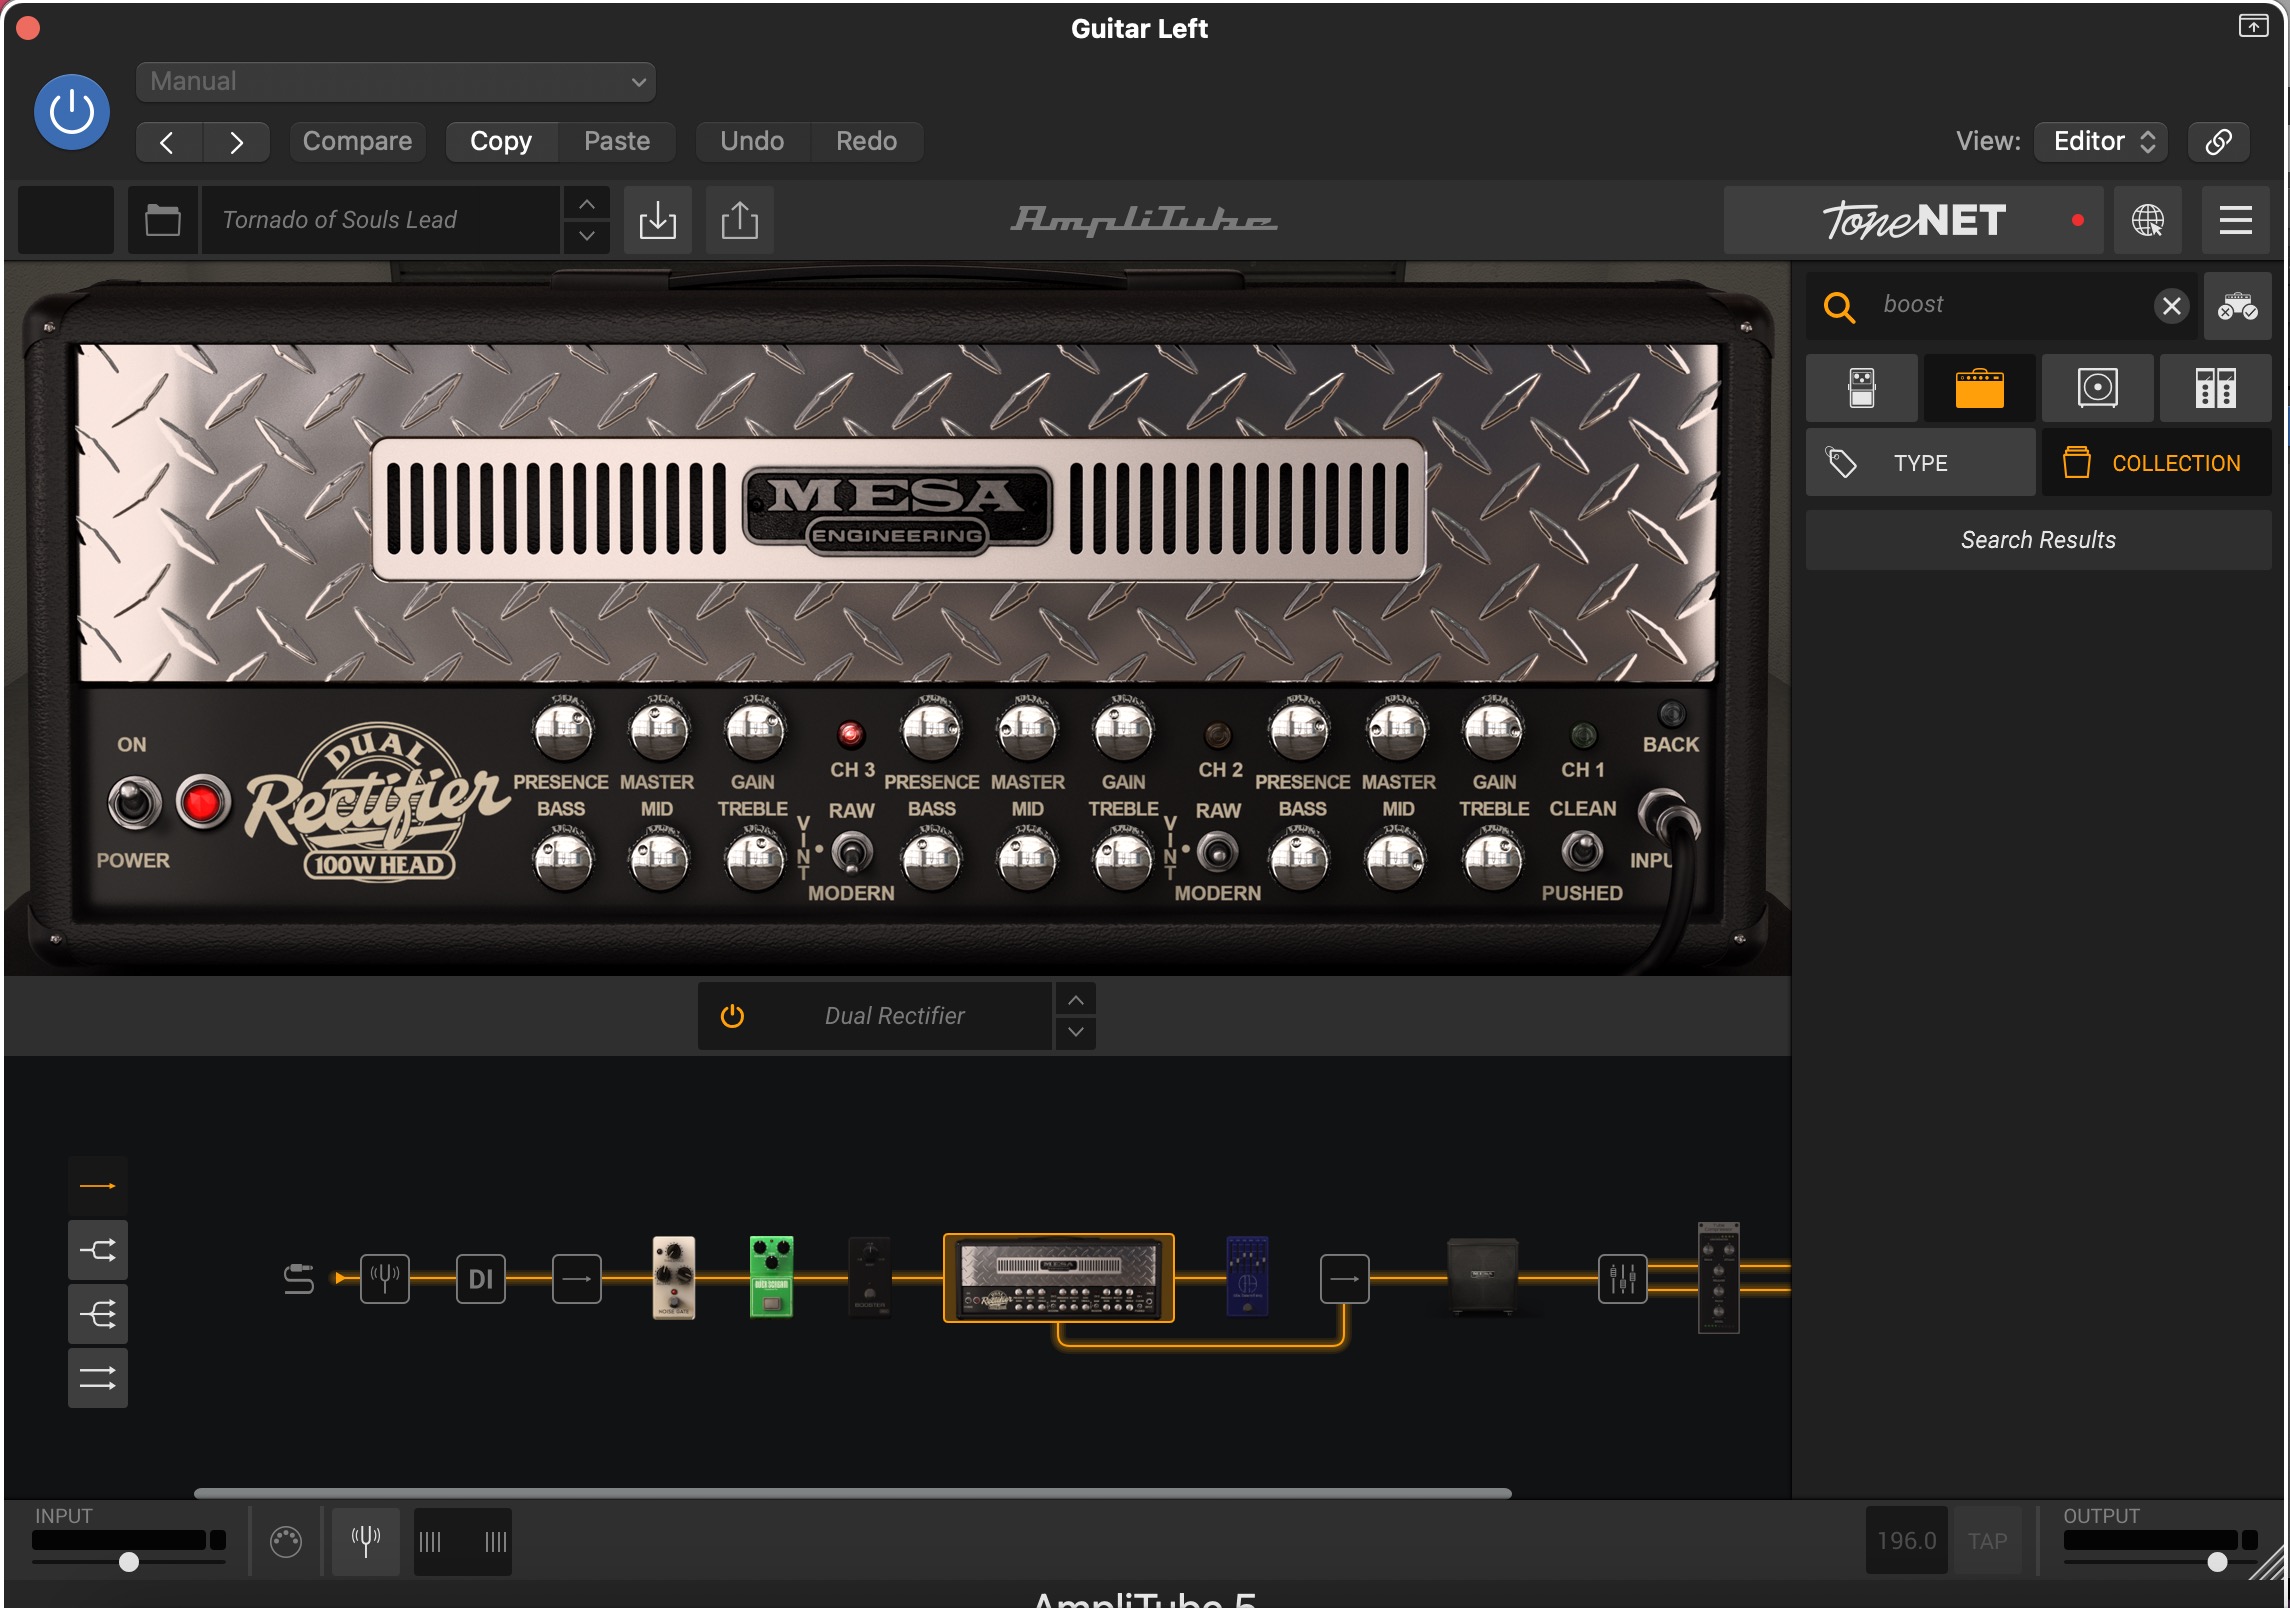Switch to the TYPE filter tab
Image resolution: width=2290 pixels, height=1608 pixels.
1920,463
